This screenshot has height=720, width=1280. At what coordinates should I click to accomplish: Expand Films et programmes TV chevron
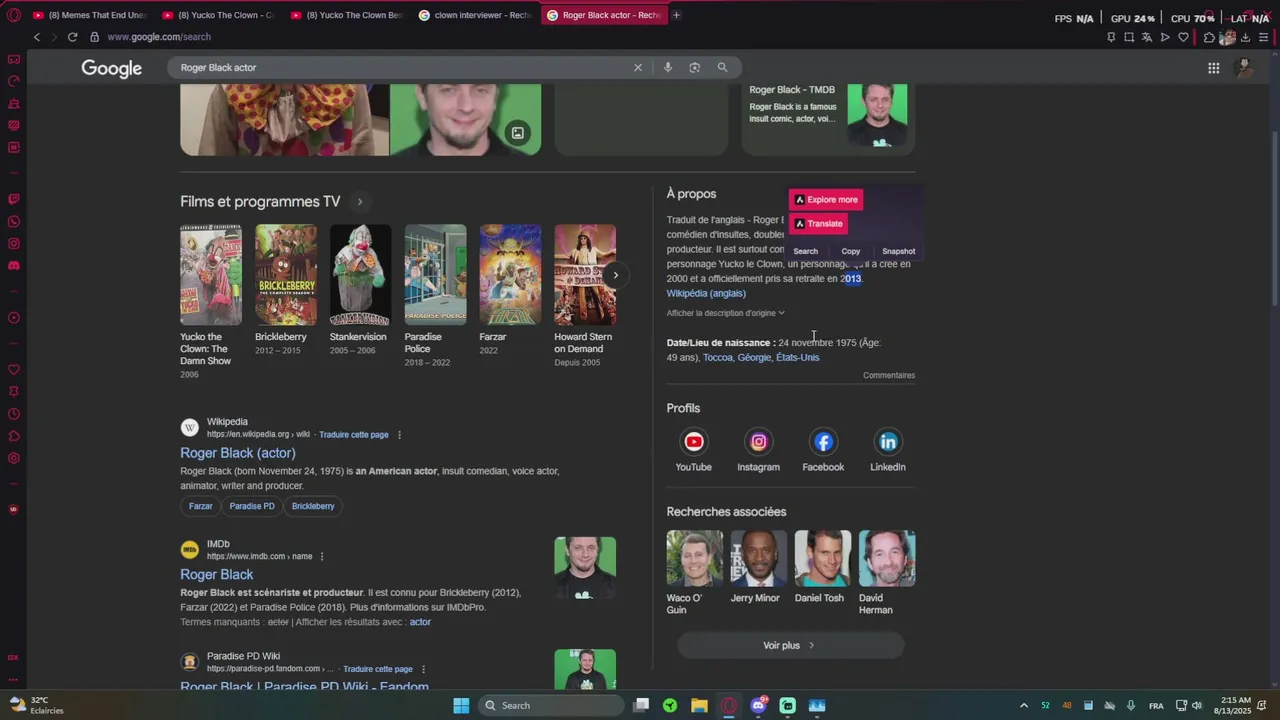(x=360, y=201)
